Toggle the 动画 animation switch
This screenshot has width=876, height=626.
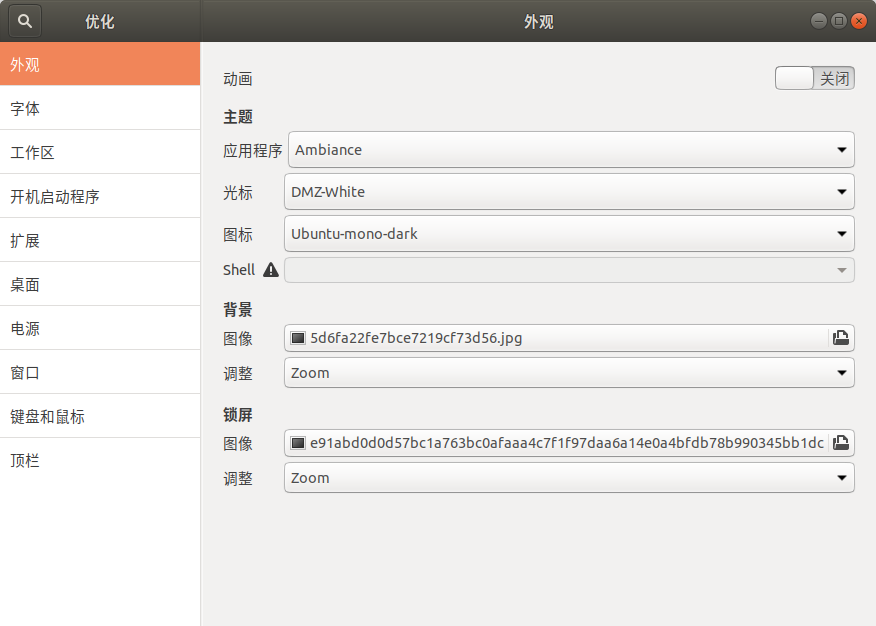[815, 78]
